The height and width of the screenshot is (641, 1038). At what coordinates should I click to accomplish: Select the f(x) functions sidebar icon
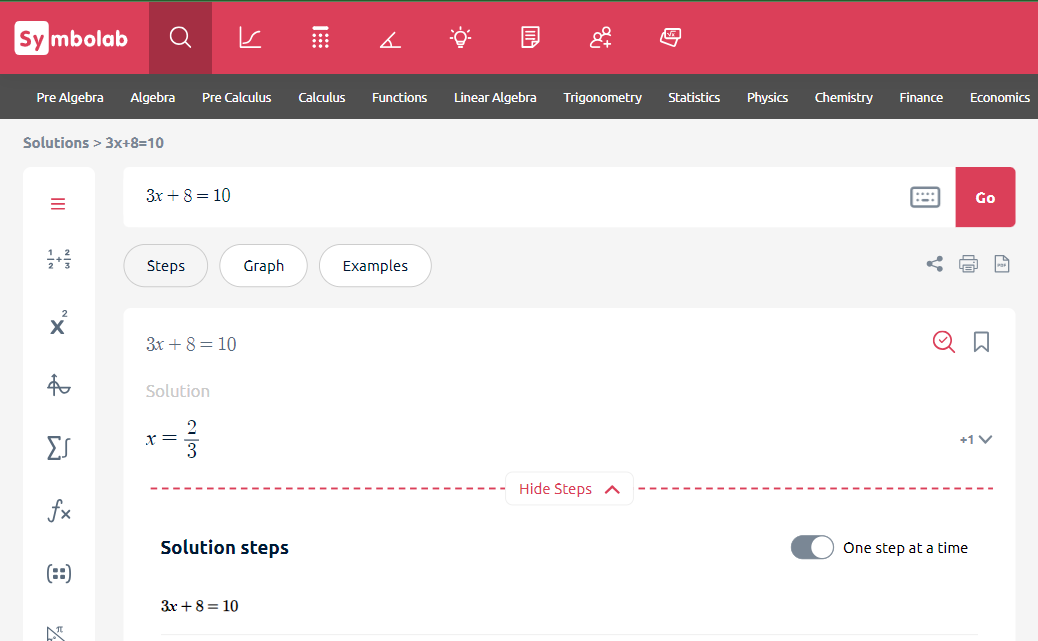59,511
